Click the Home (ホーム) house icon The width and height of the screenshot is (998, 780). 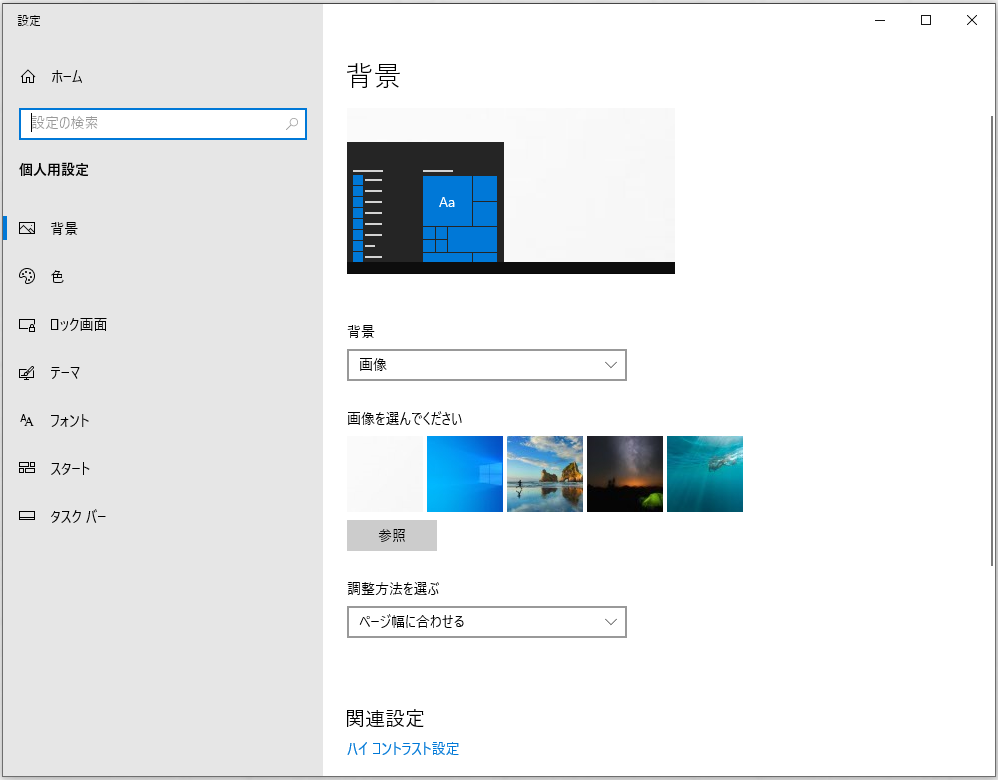pos(27,77)
